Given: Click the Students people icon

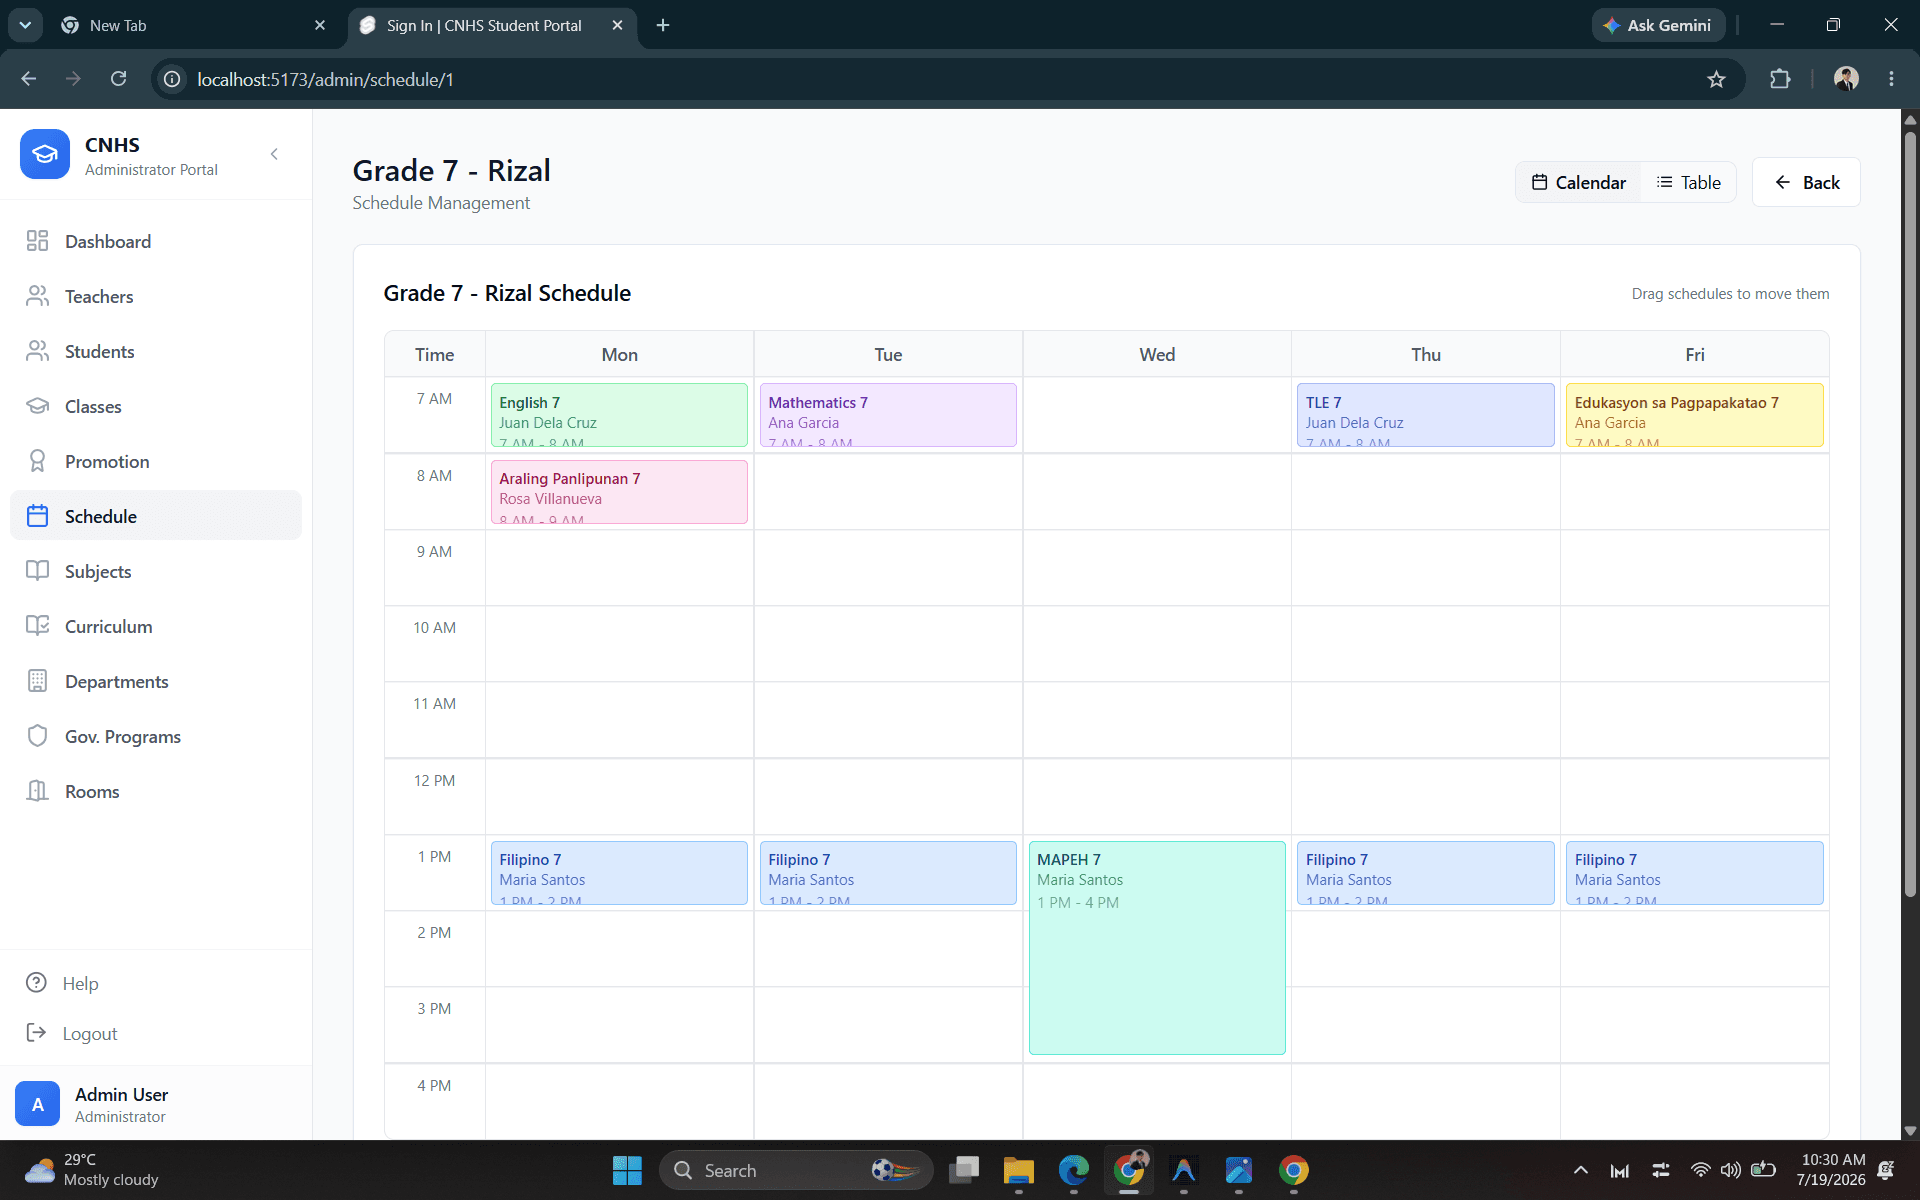Looking at the screenshot, I should (37, 351).
